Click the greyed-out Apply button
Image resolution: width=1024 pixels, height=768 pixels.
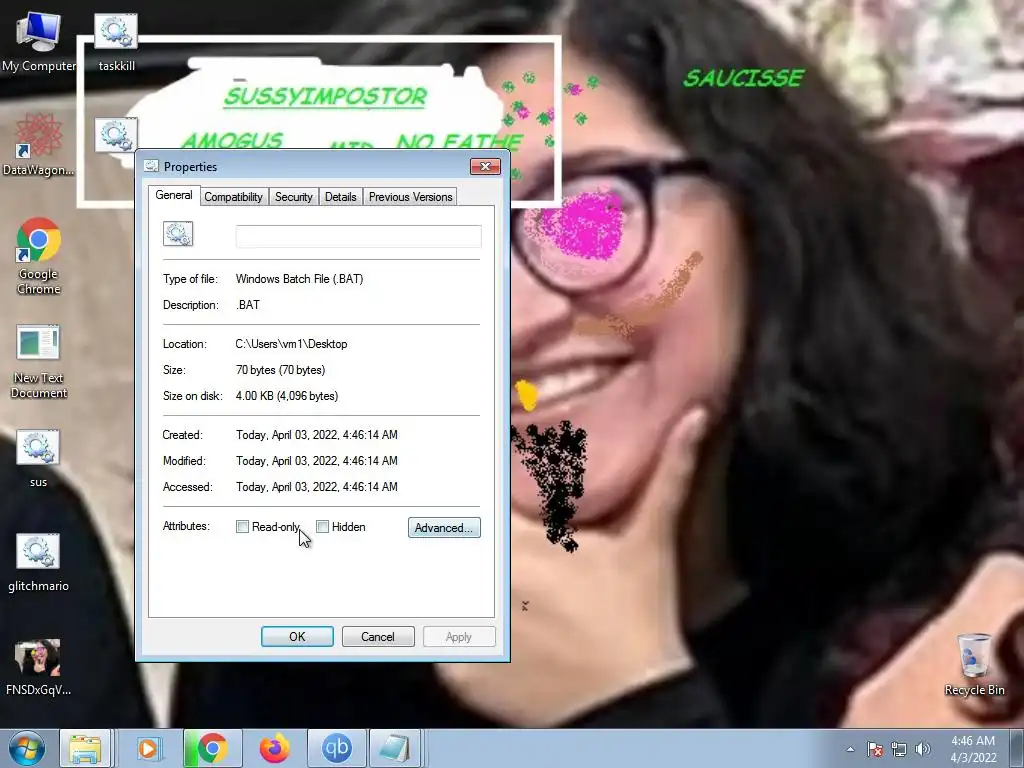point(459,637)
